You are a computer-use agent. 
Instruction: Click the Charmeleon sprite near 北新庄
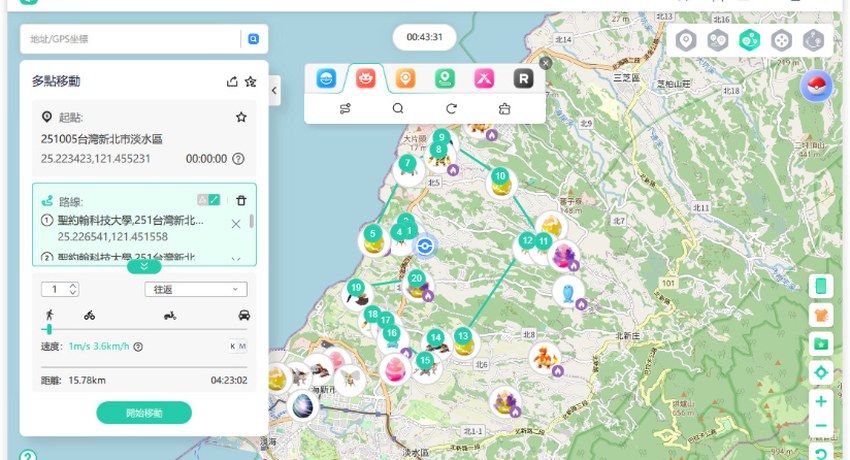(x=544, y=358)
